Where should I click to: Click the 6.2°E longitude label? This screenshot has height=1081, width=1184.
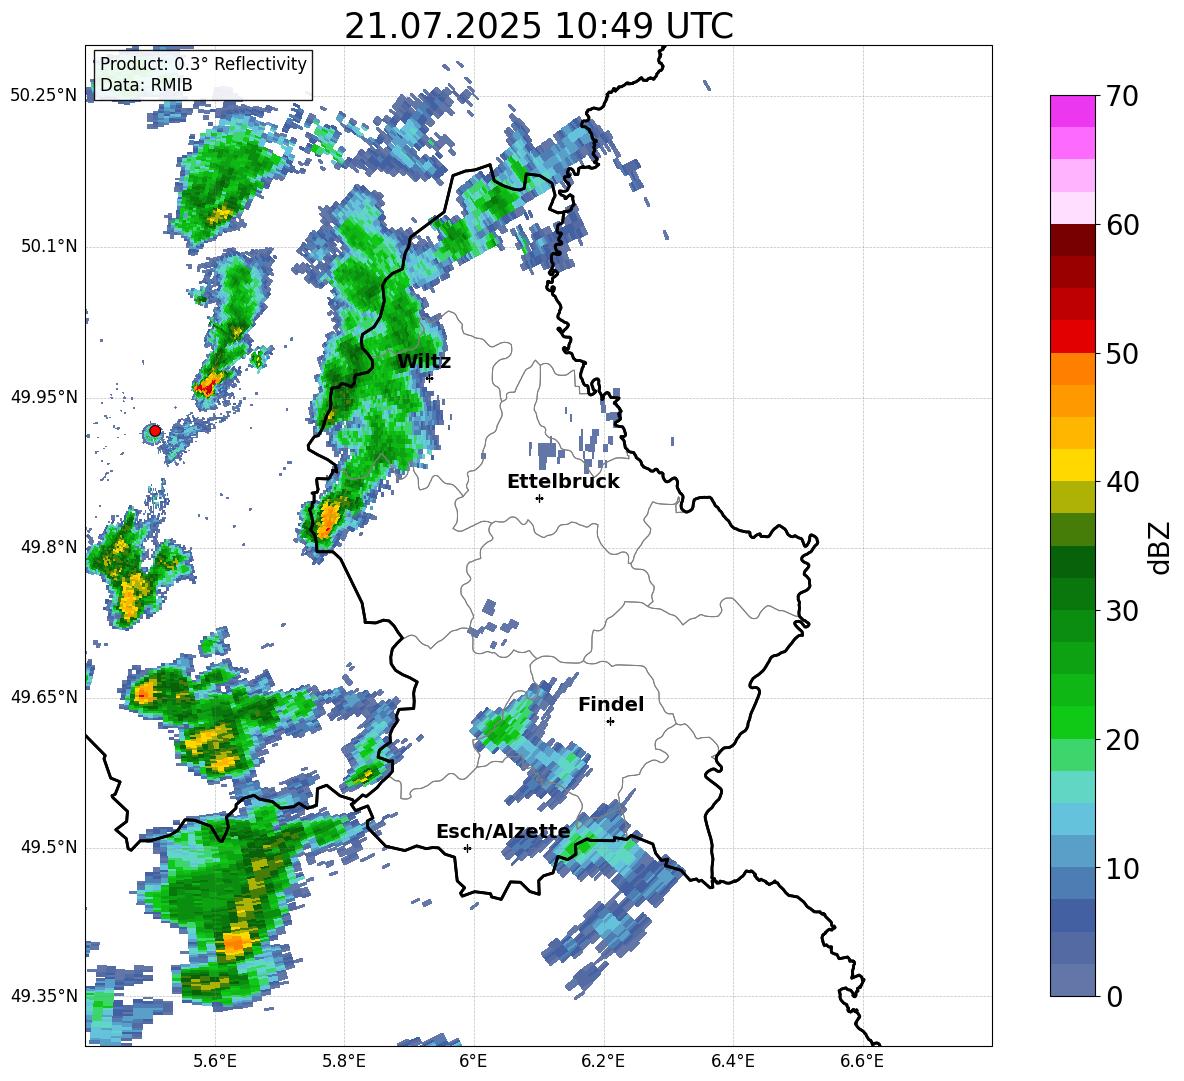(x=603, y=1061)
